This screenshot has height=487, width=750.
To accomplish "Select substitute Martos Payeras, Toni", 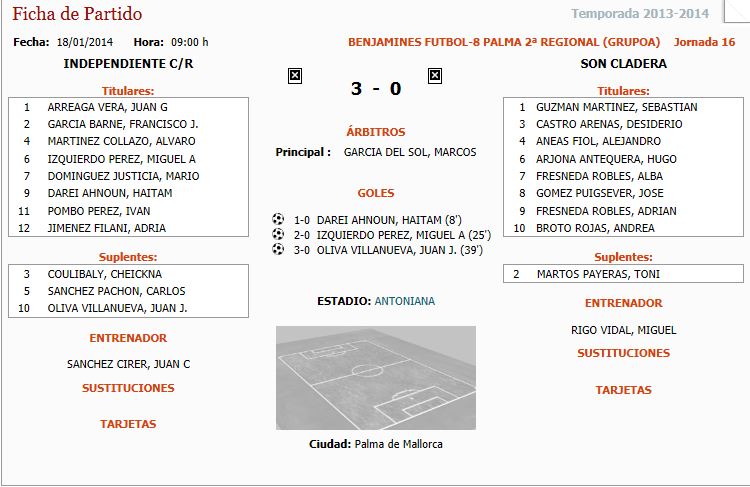I will [598, 274].
